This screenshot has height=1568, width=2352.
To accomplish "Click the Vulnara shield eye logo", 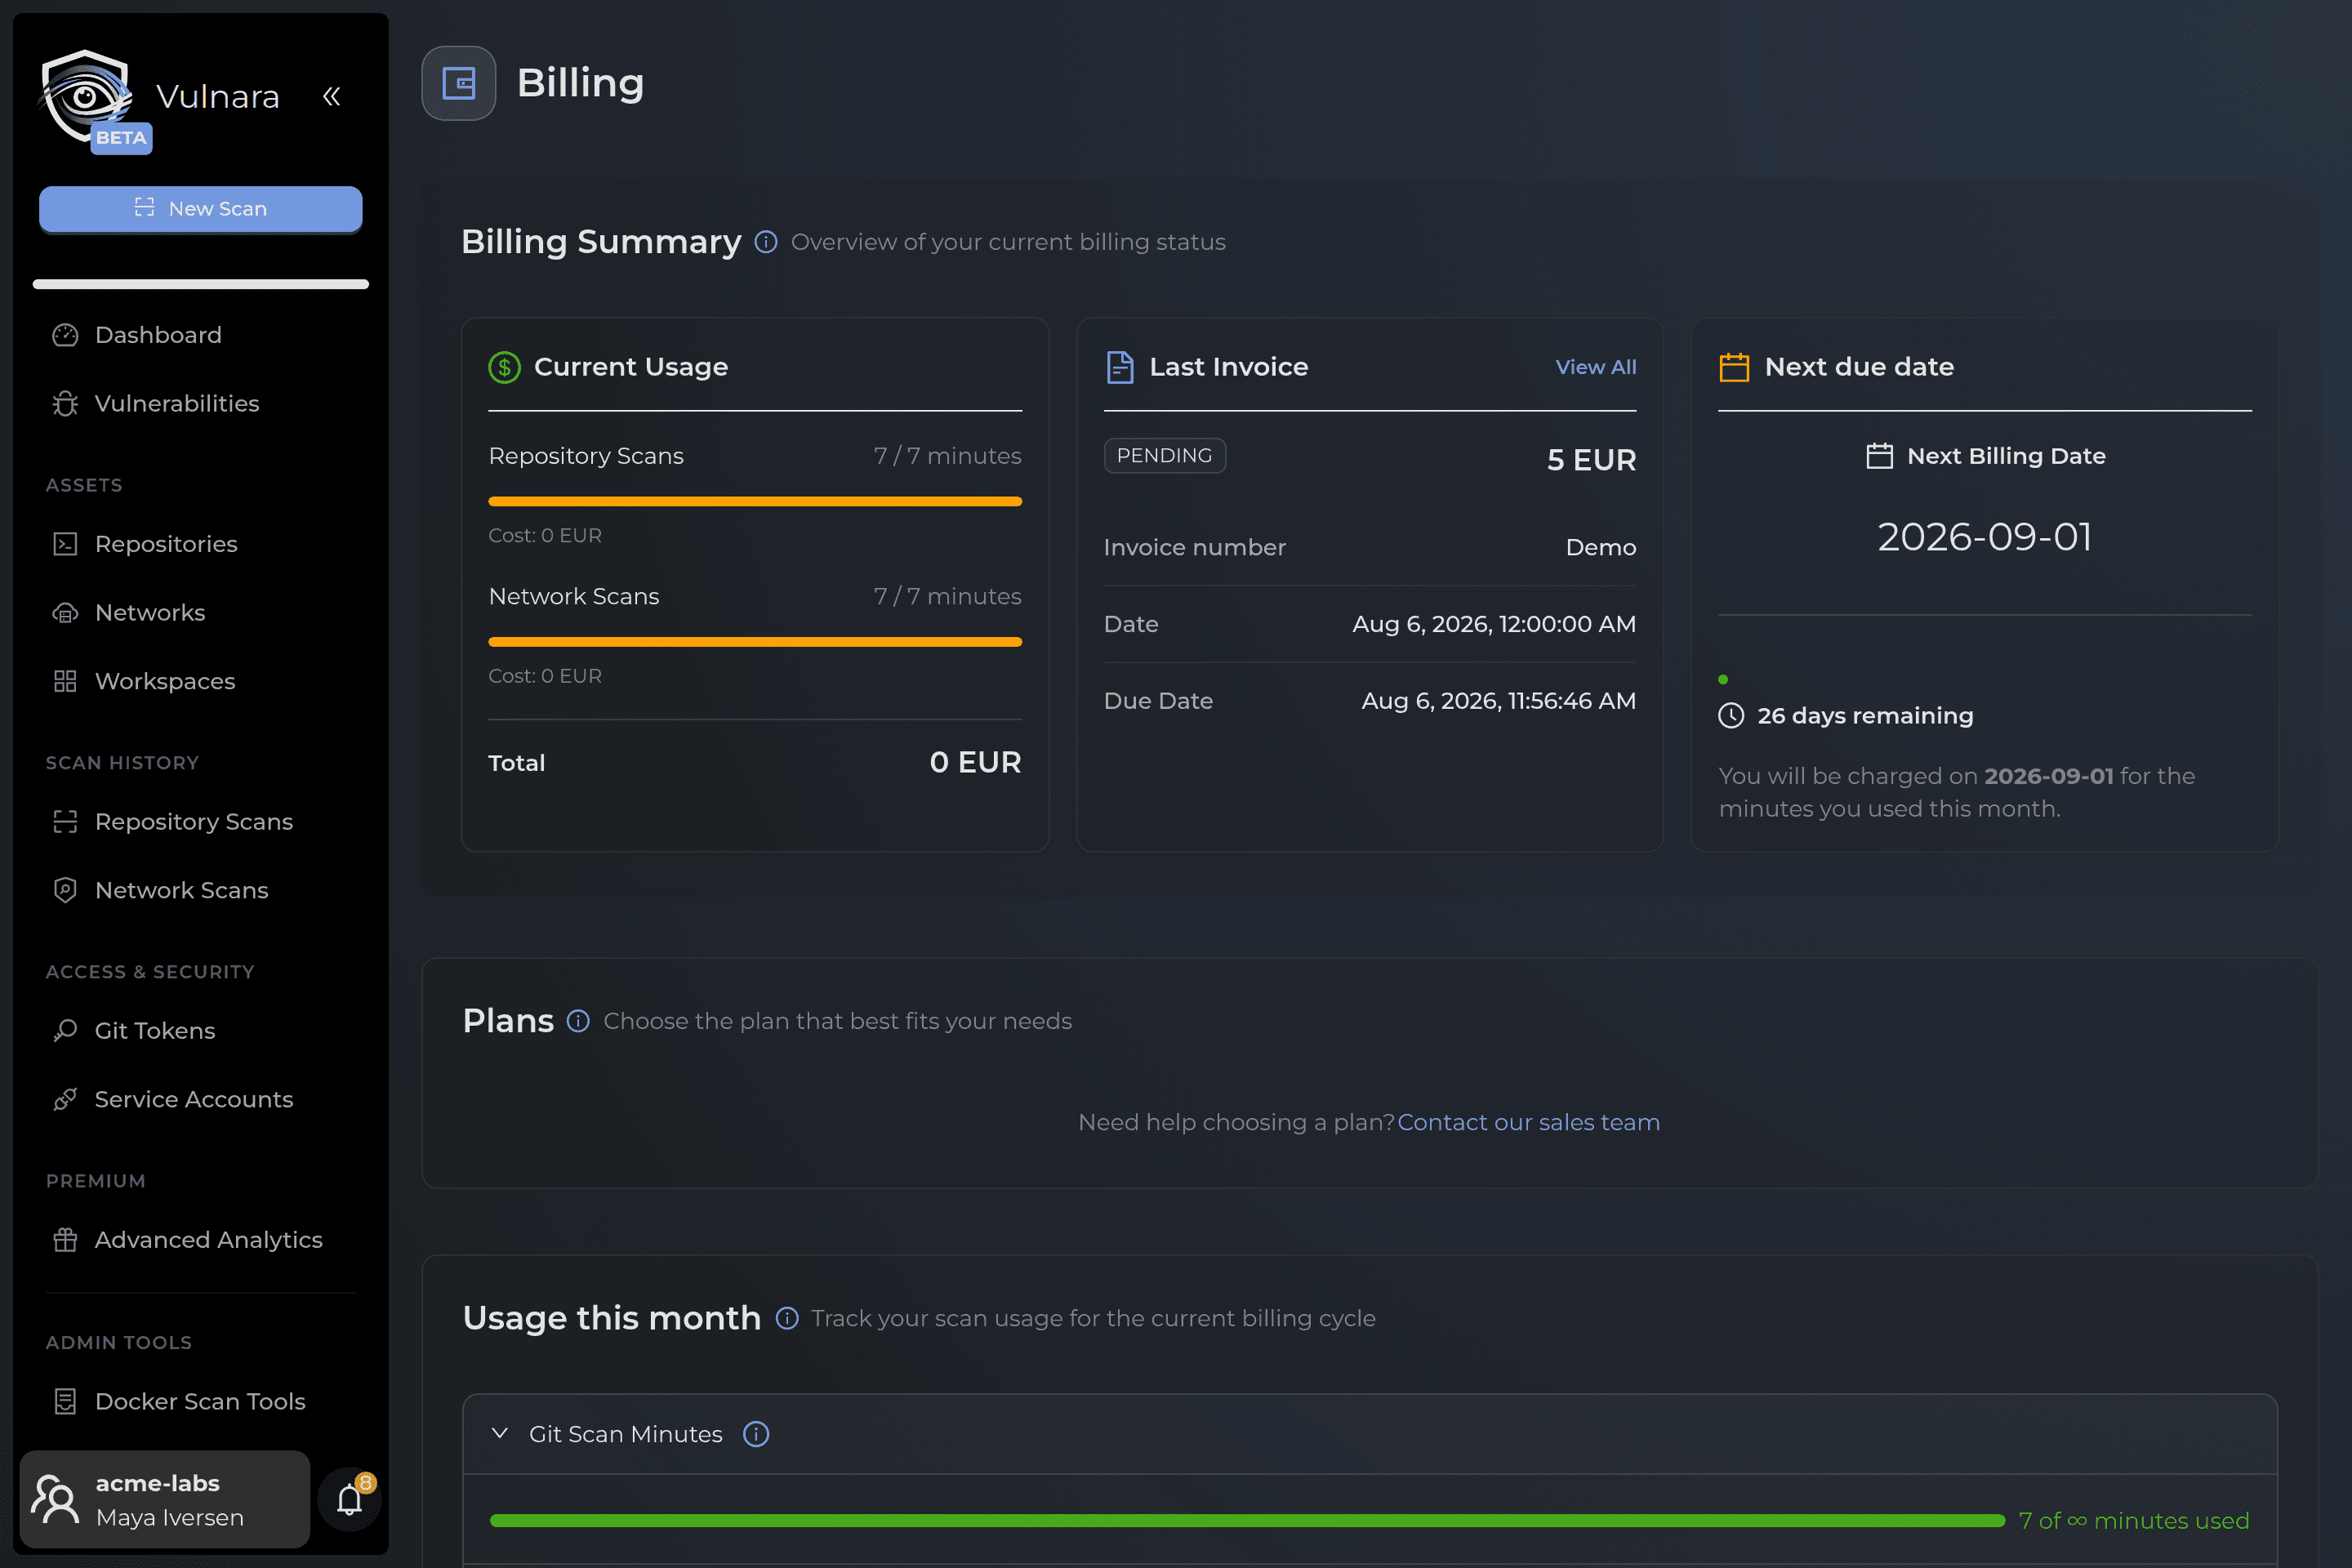I will (x=86, y=96).
